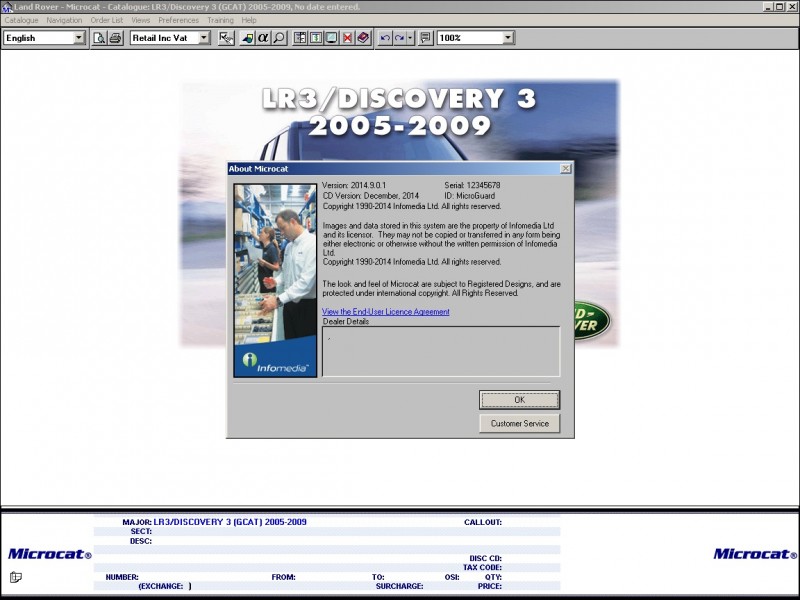The image size is (800, 600).
Task: Click the magnifying glass search icon
Action: pyautogui.click(x=279, y=38)
